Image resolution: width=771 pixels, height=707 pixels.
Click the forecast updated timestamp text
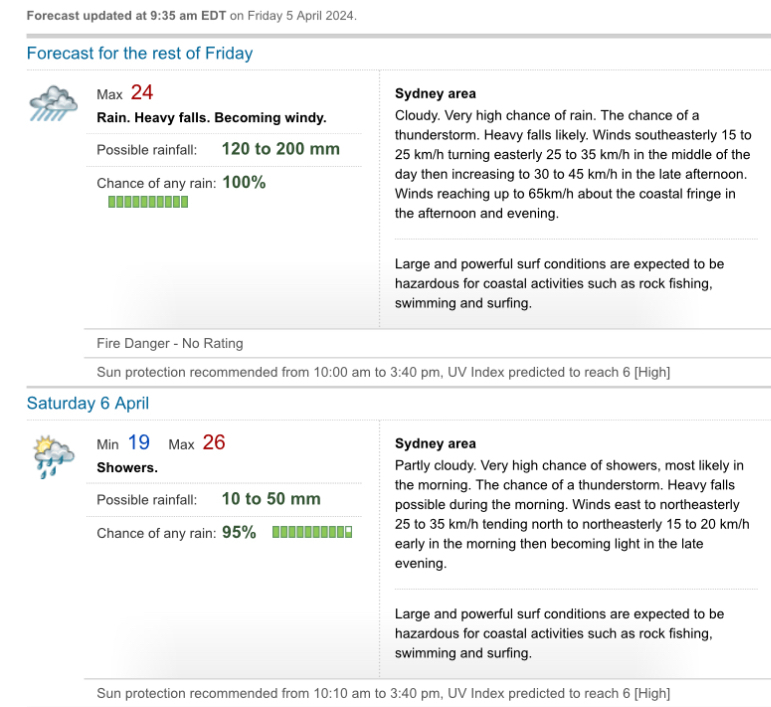[191, 16]
